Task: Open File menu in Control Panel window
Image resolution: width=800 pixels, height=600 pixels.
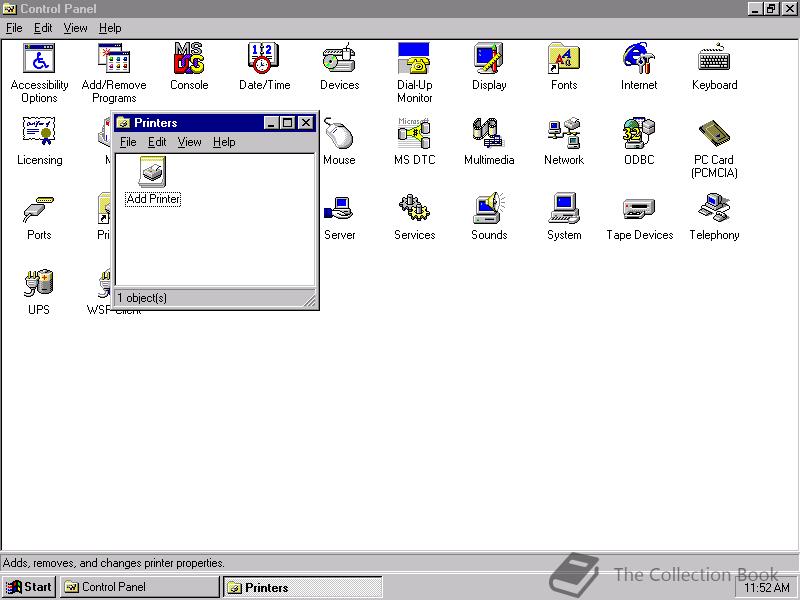Action: pyautogui.click(x=14, y=28)
